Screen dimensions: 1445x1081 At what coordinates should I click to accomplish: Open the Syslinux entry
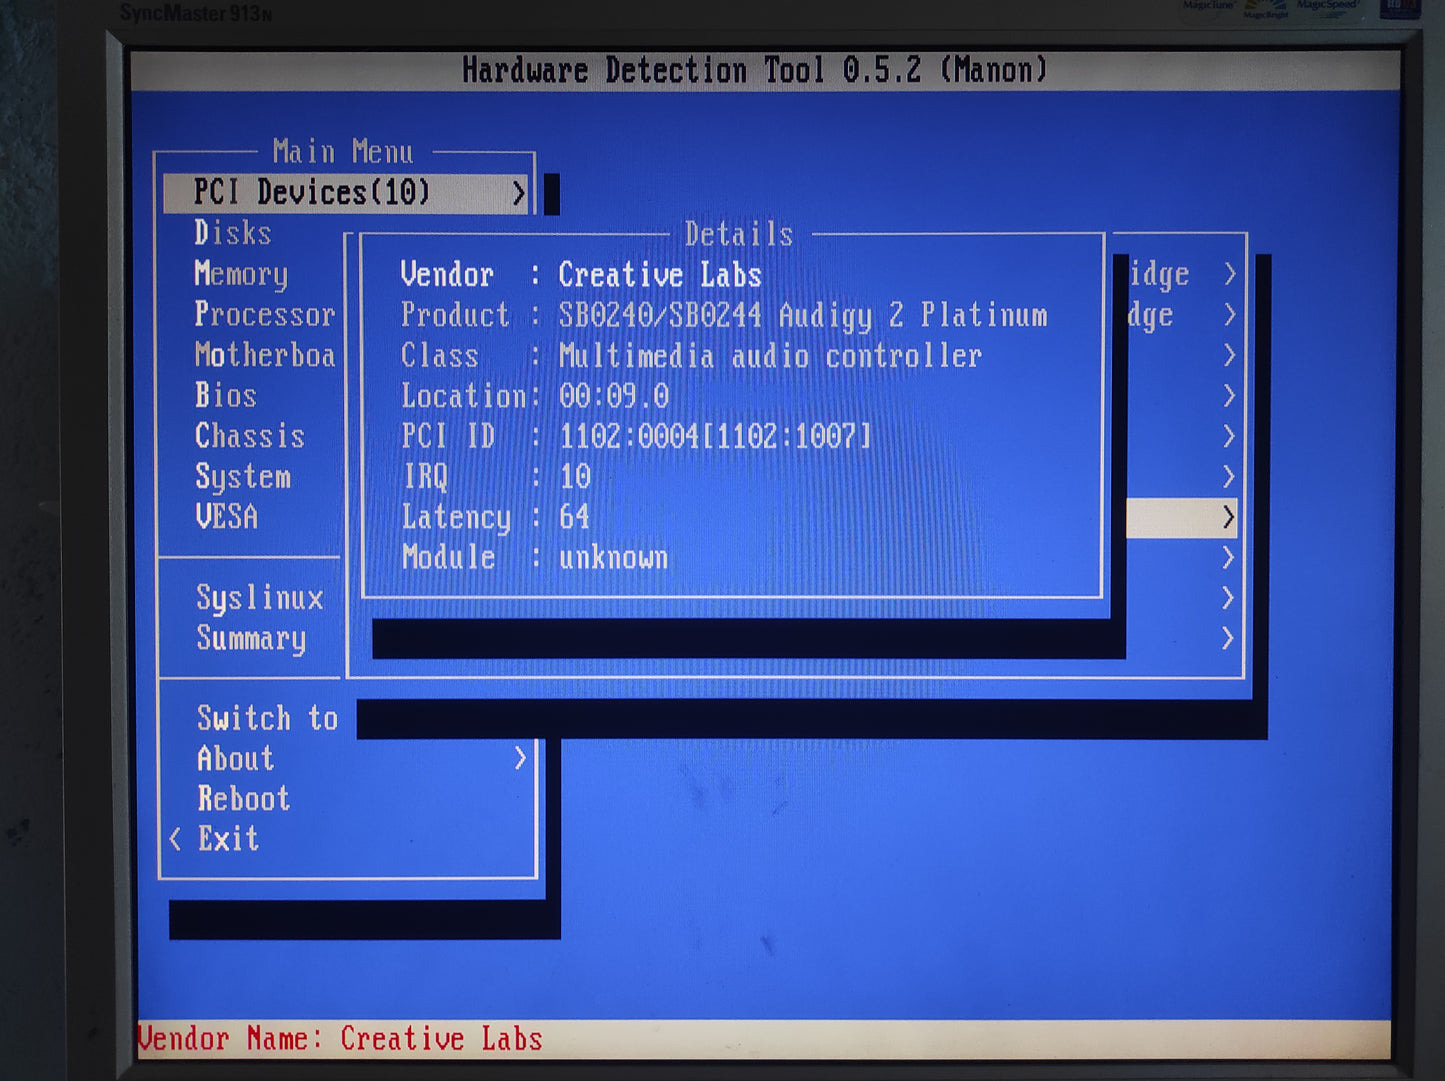click(x=259, y=598)
